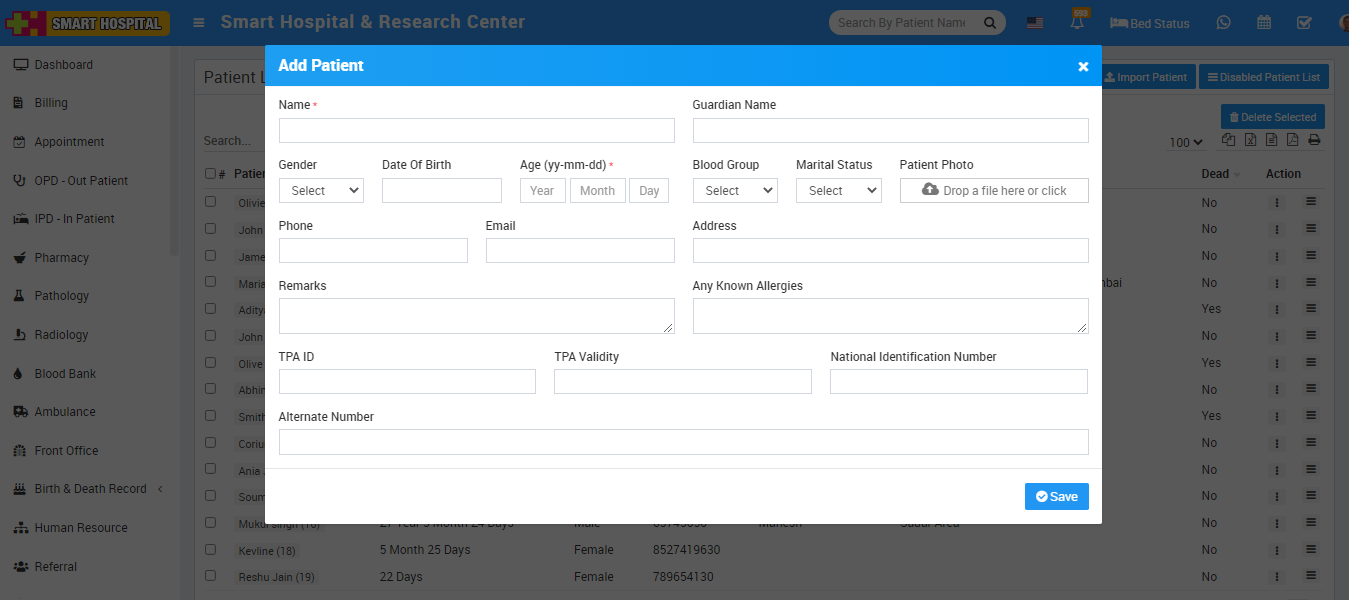The height and width of the screenshot is (600, 1349).
Task: Click the print icon above table
Action: pyautogui.click(x=1314, y=140)
